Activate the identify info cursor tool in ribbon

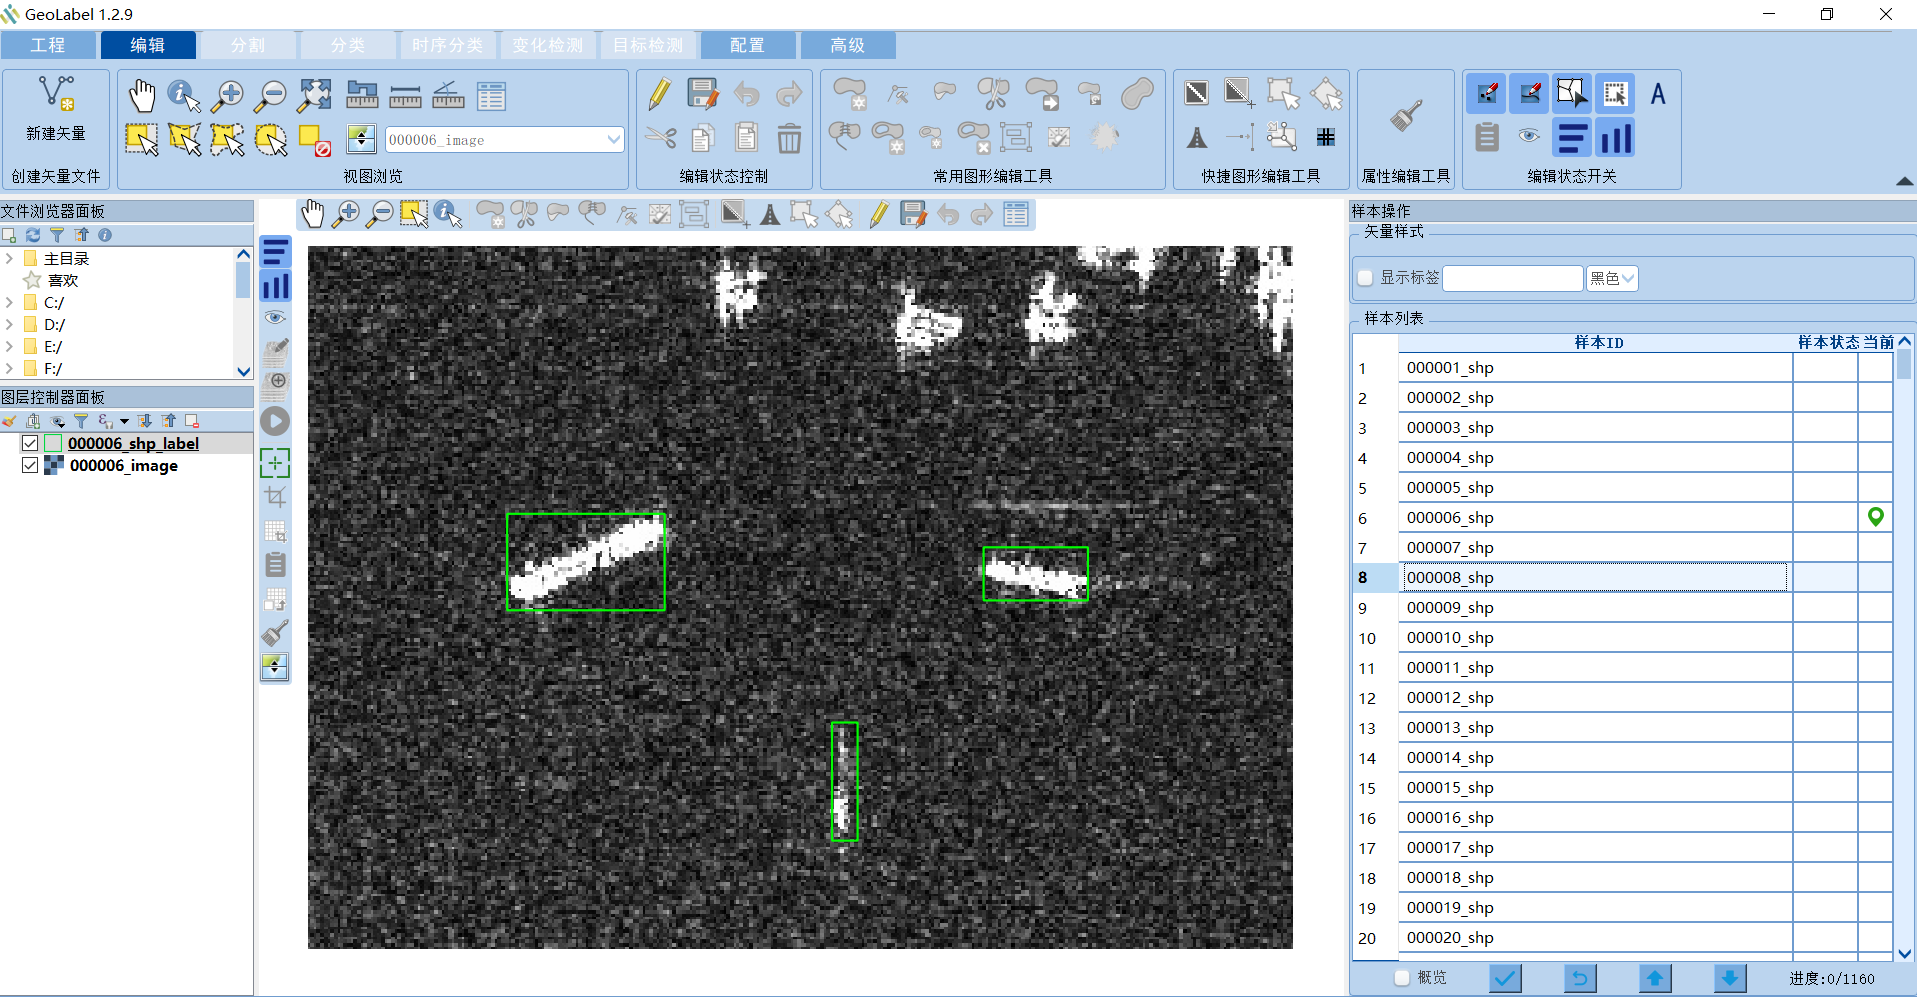184,95
